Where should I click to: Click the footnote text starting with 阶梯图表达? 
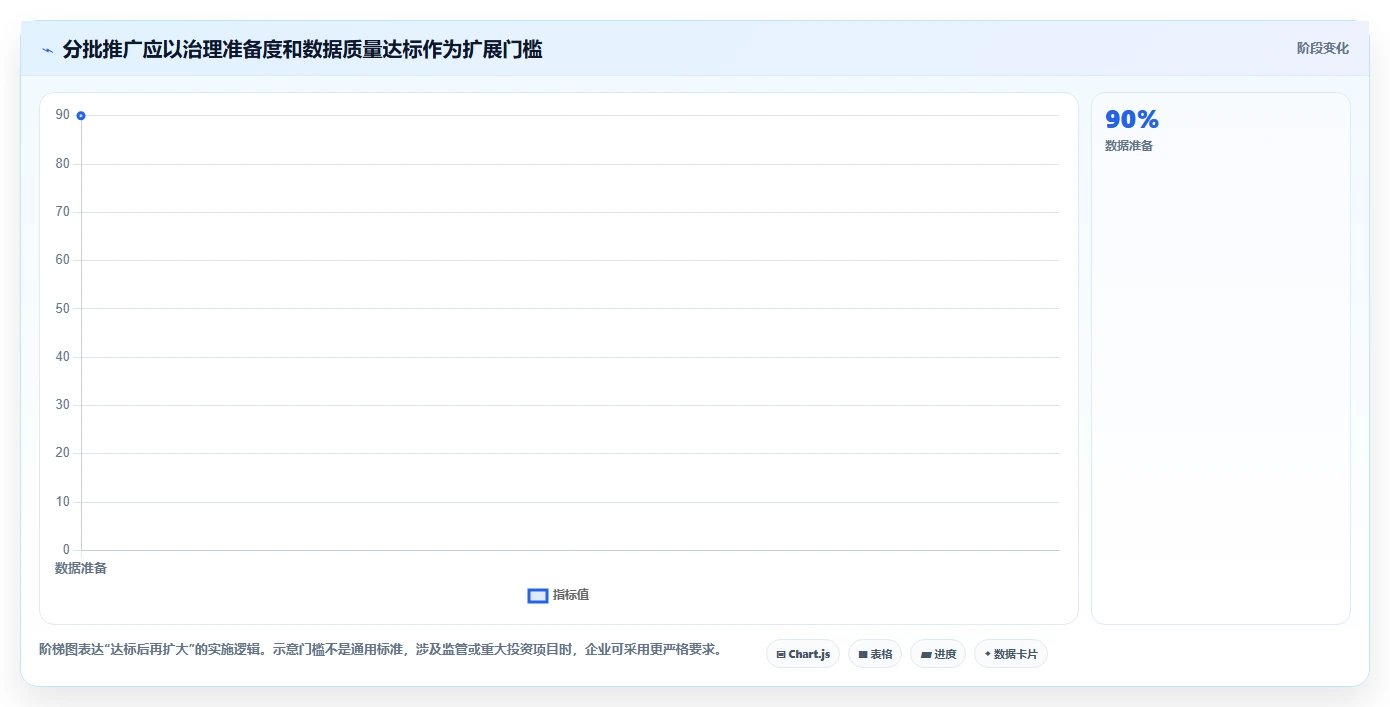point(380,649)
